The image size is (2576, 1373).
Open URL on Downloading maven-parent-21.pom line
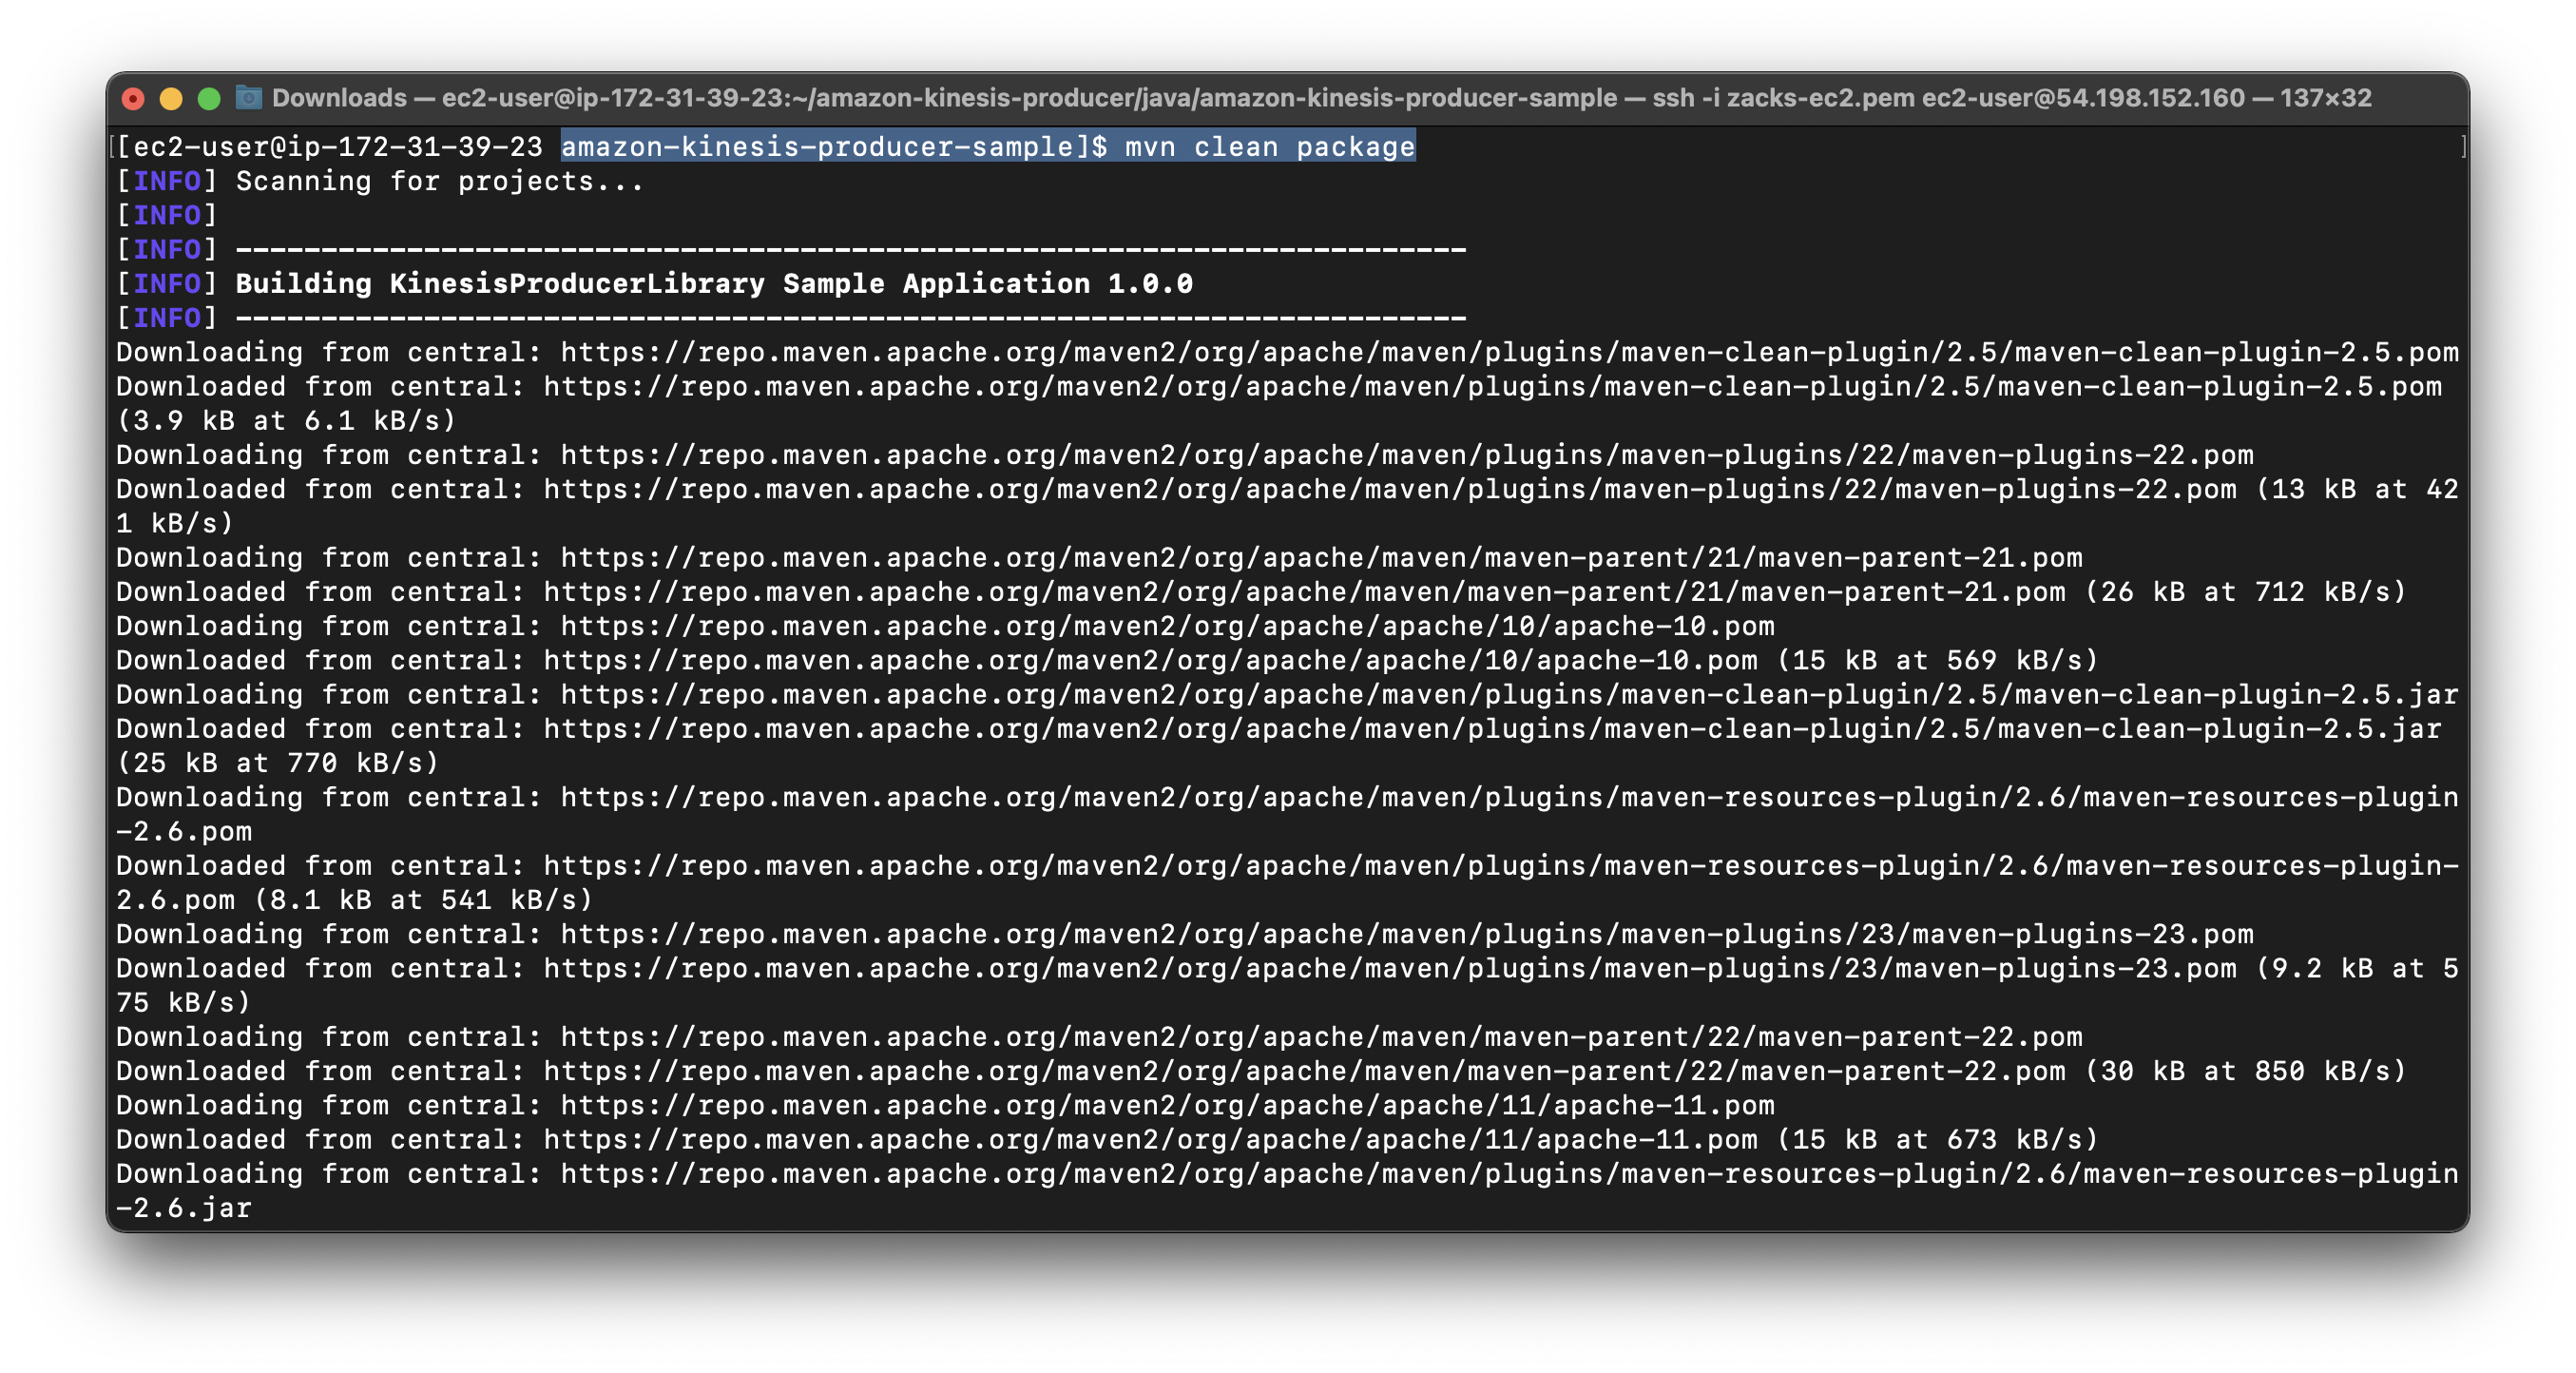[1320, 557]
